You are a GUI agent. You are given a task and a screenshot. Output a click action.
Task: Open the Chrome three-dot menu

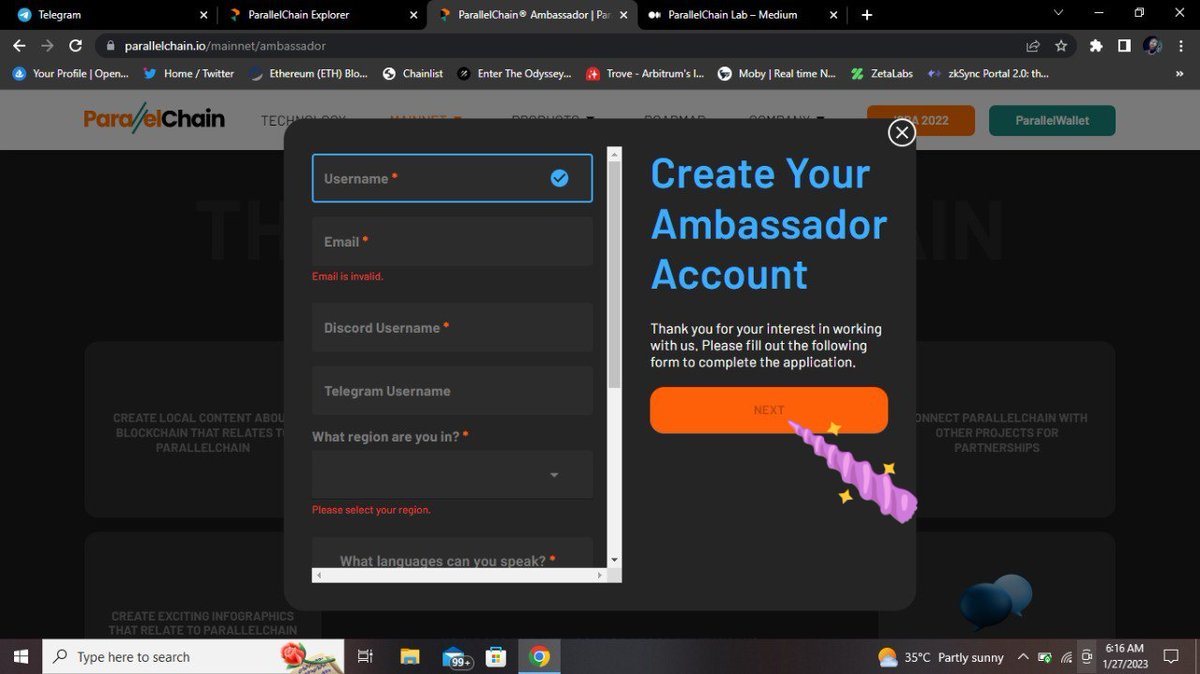click(1180, 46)
